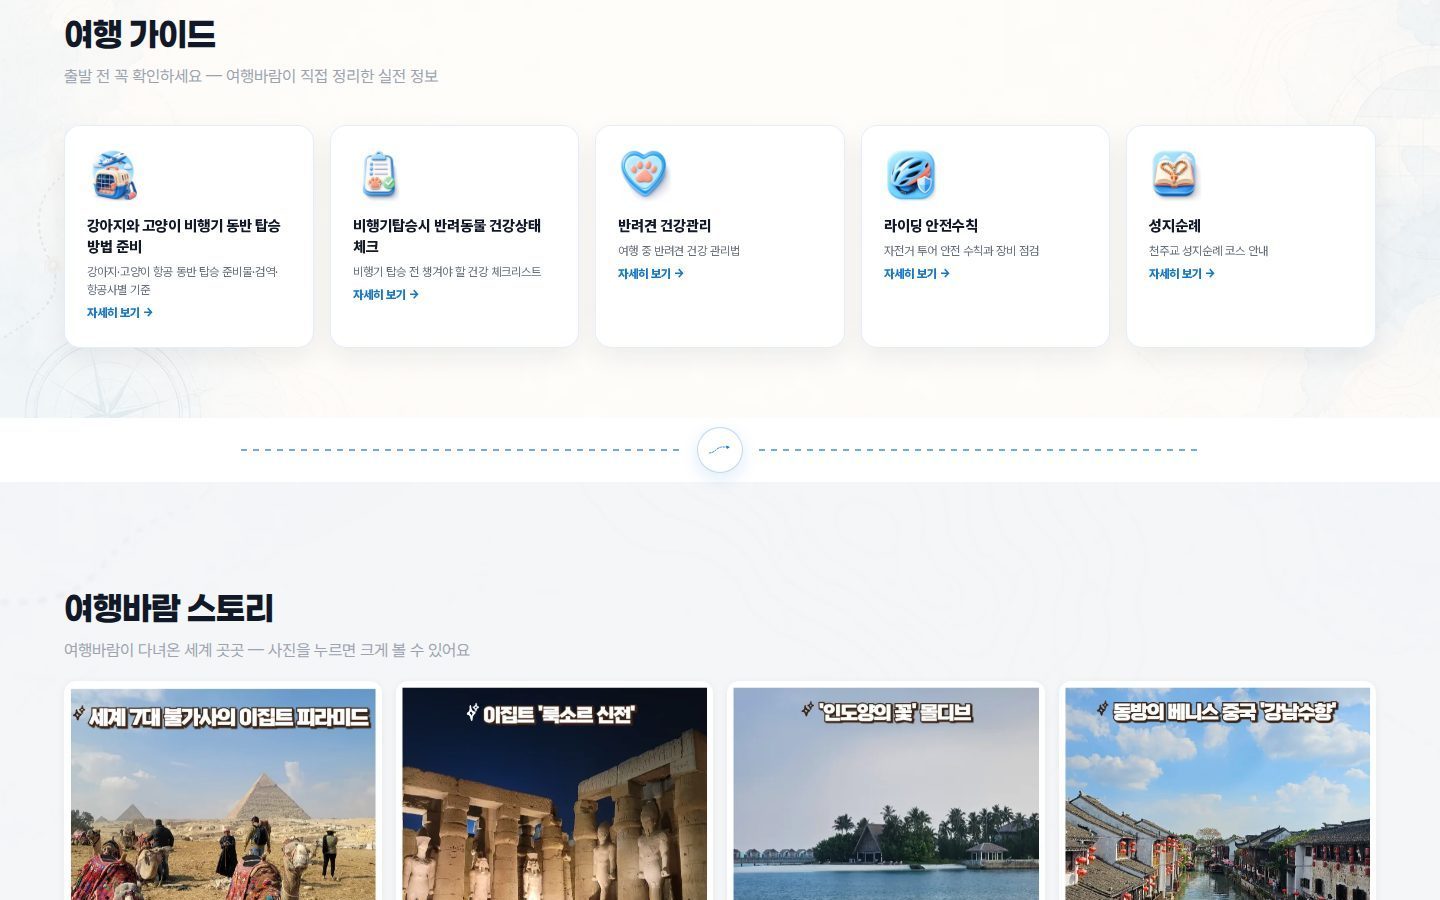Click the route icon on the section divider
Screen dimensions: 1440x900
(x=720, y=450)
